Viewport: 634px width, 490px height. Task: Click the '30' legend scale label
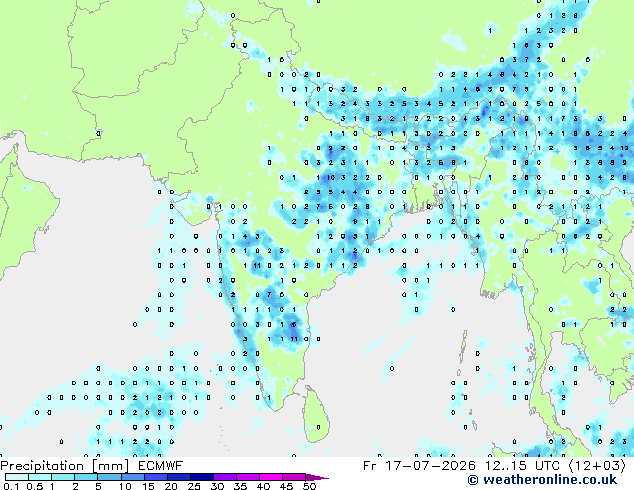[217, 486]
